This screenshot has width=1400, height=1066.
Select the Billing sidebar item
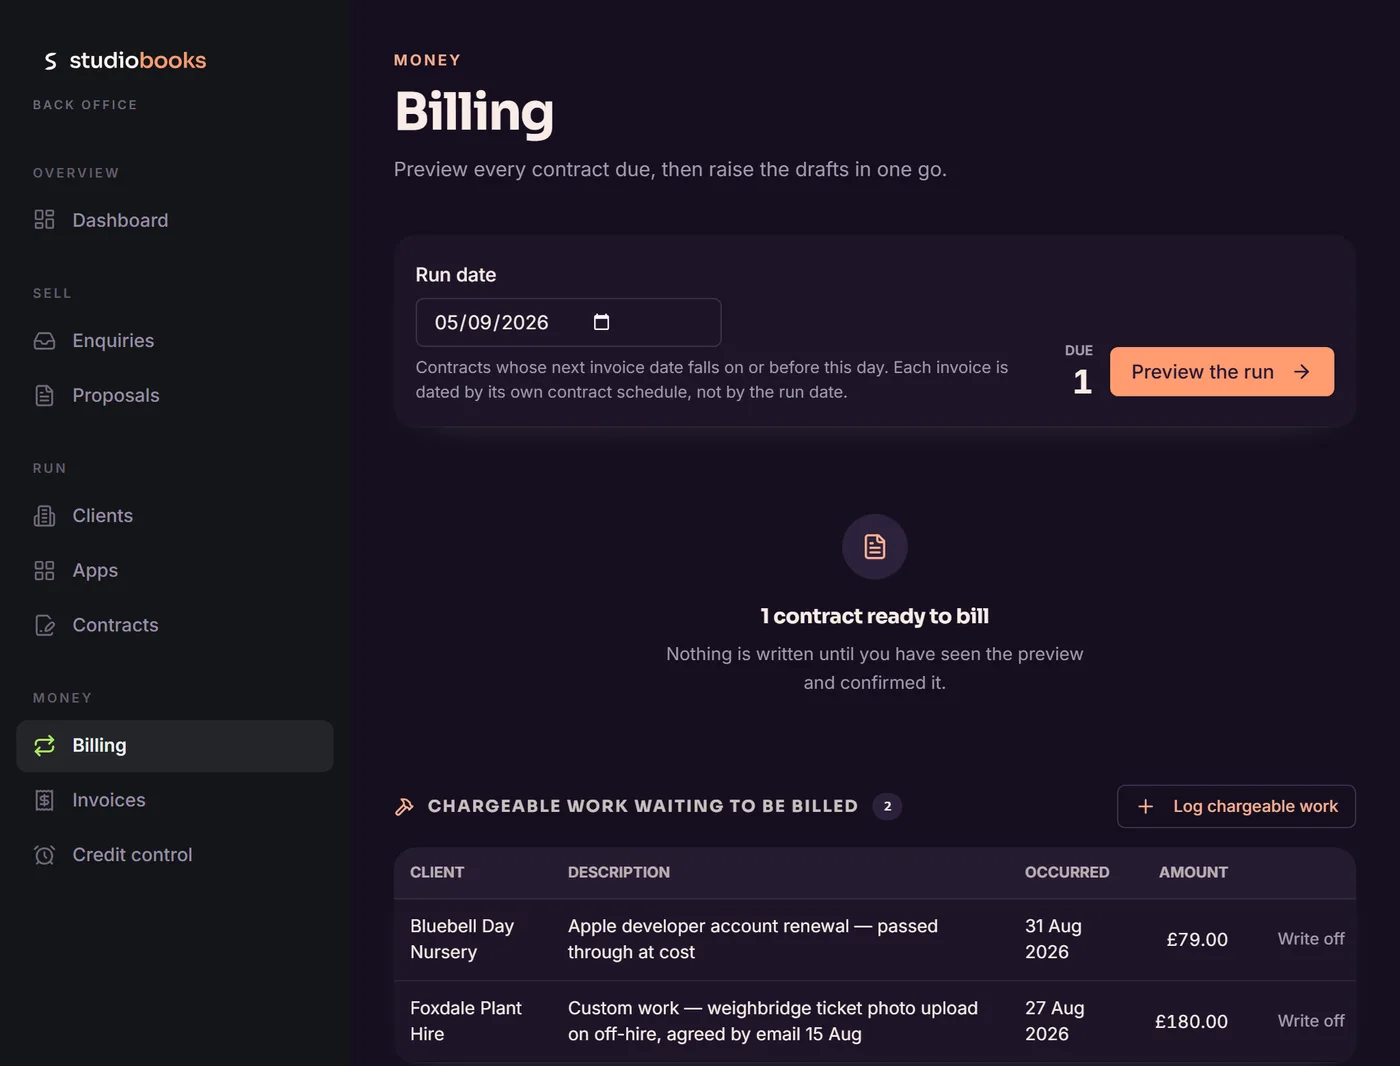(175, 746)
